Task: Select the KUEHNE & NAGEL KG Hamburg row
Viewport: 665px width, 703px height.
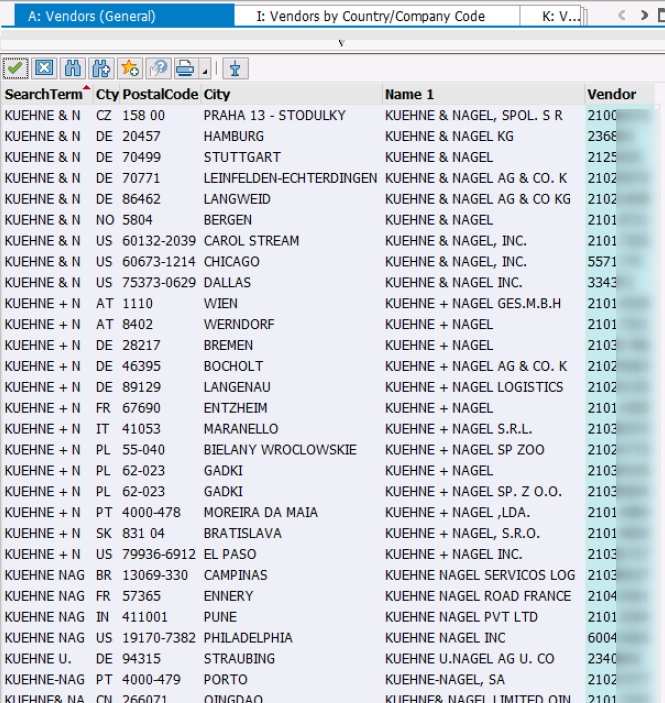Action: (x=300, y=136)
